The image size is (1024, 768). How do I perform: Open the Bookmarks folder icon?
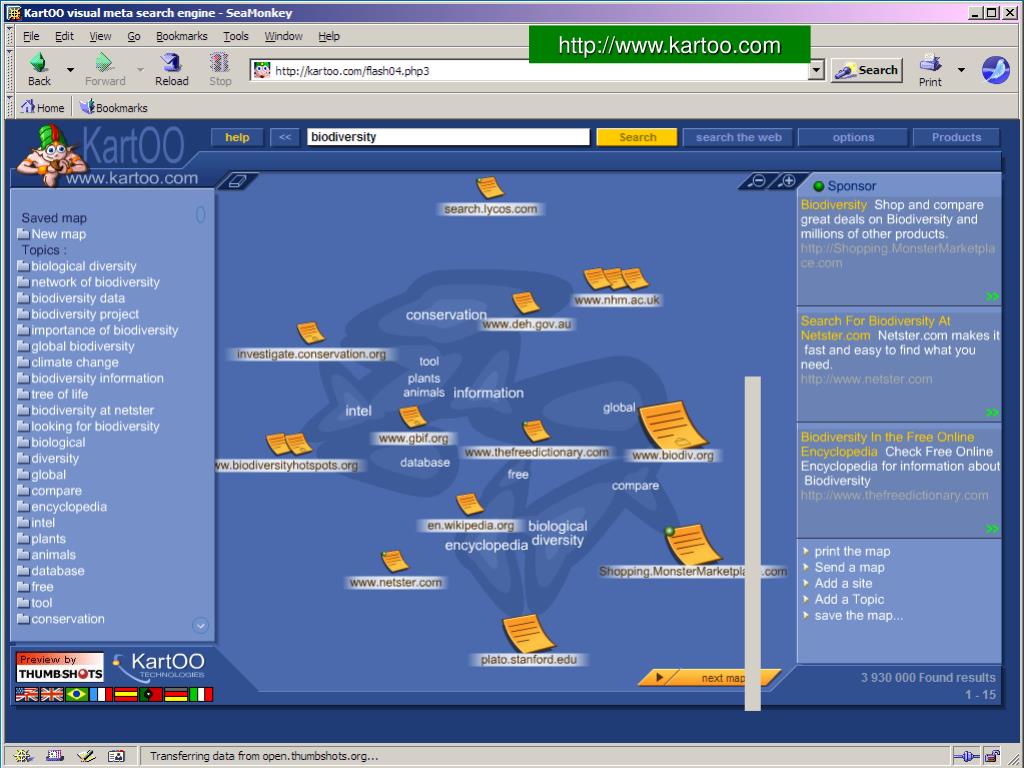[87, 106]
